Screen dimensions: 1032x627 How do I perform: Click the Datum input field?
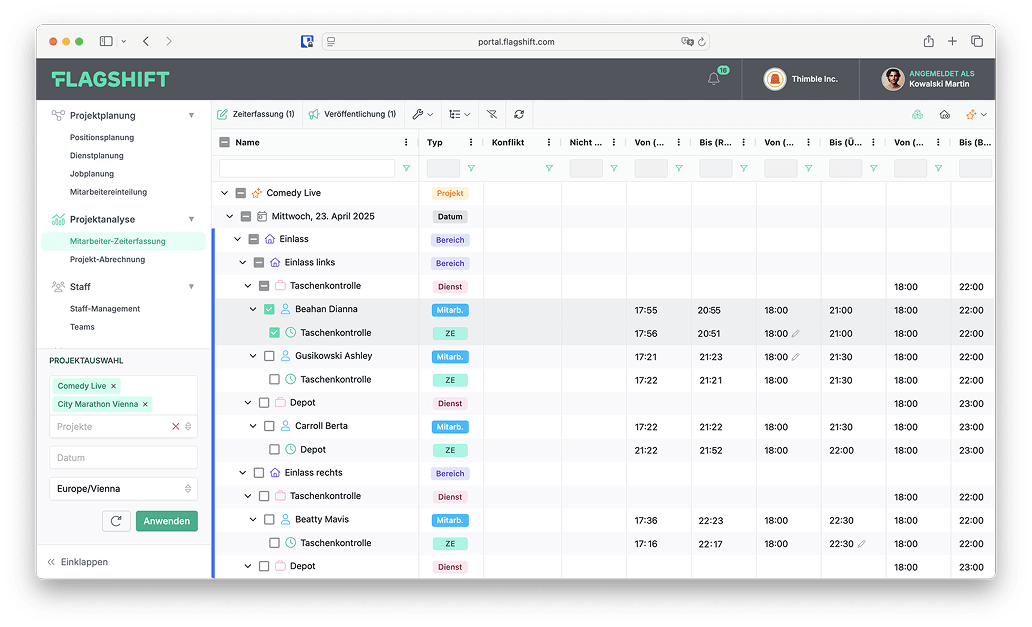tap(123, 458)
